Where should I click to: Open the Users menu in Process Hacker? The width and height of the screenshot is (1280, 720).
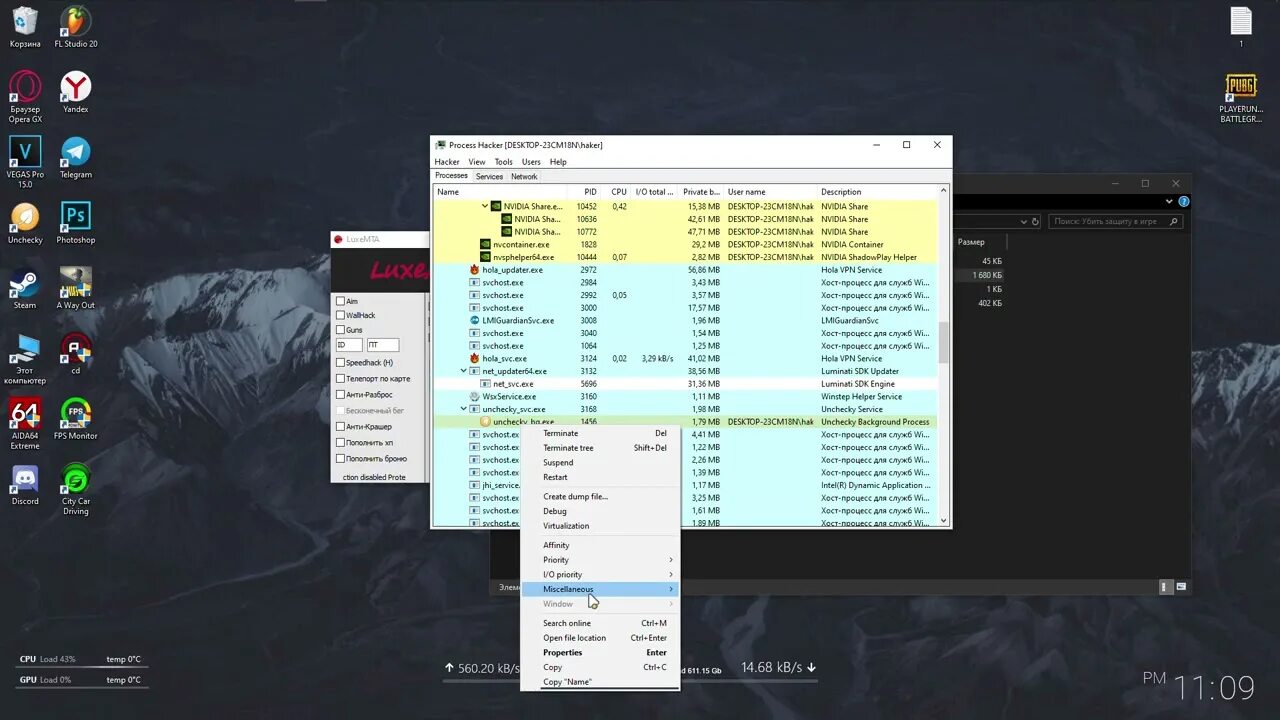click(531, 162)
